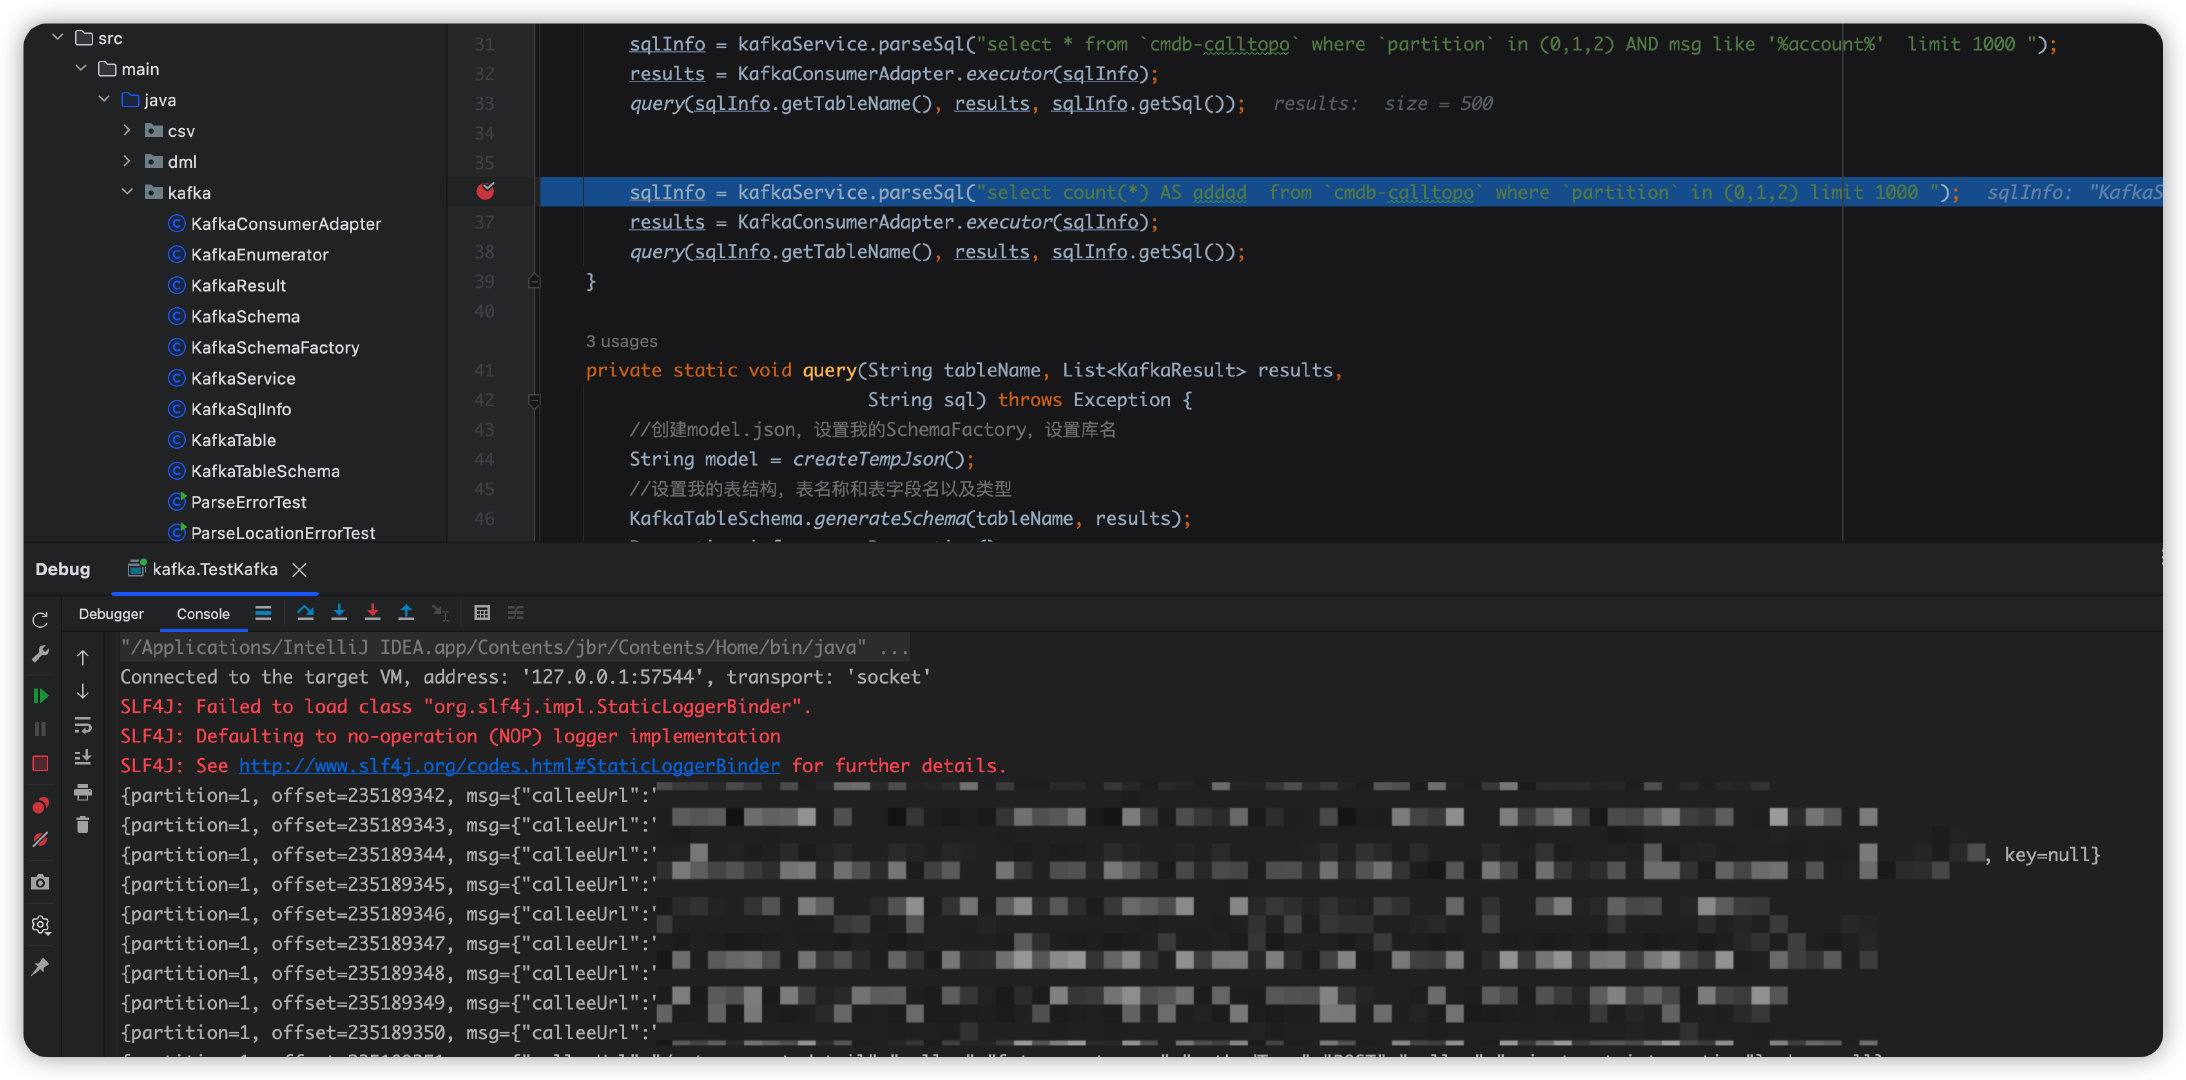Image resolution: width=2186 pixels, height=1080 pixels.
Task: Expand the csv folder
Action: point(127,130)
